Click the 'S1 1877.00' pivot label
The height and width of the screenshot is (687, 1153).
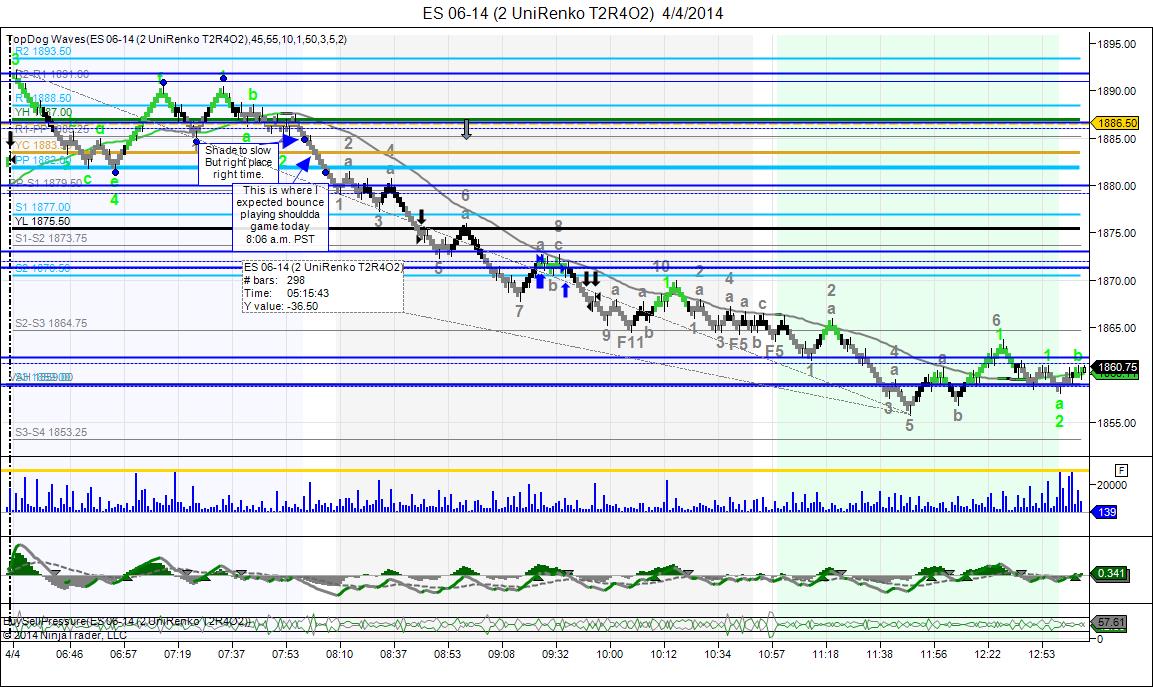(43, 207)
